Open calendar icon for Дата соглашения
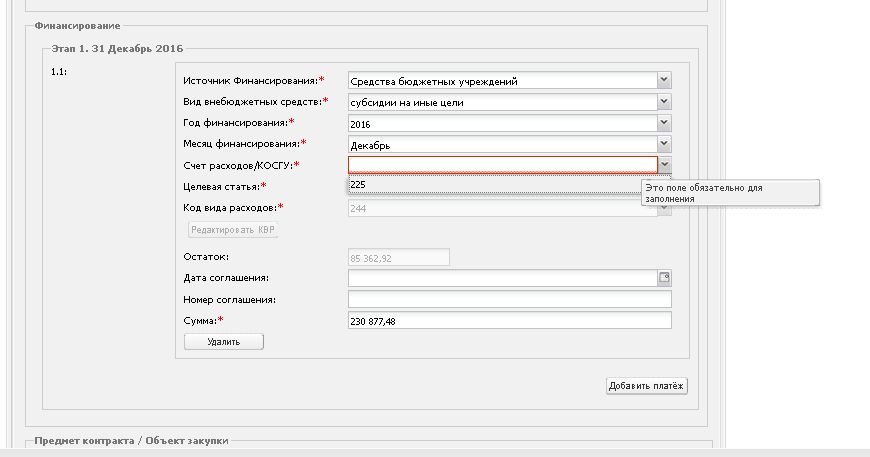The width and height of the screenshot is (870, 457). point(664,278)
